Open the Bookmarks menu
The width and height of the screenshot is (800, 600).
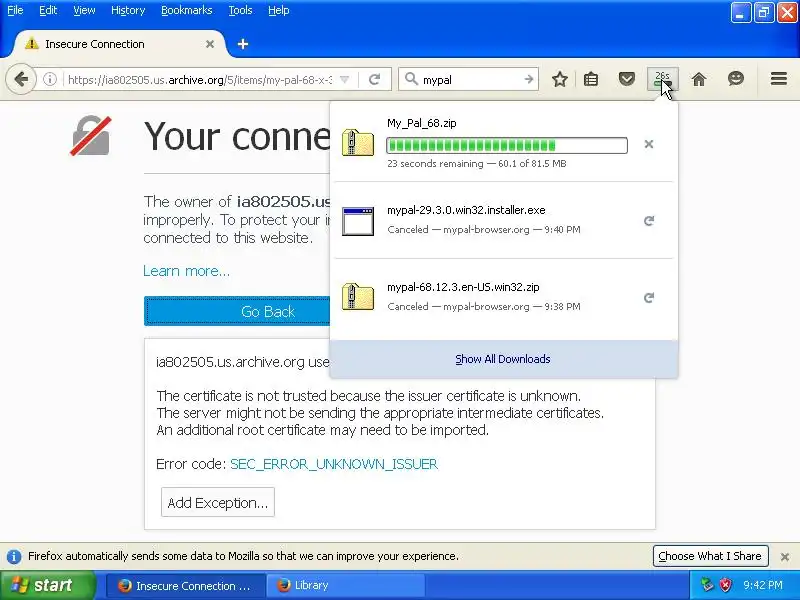tap(187, 10)
